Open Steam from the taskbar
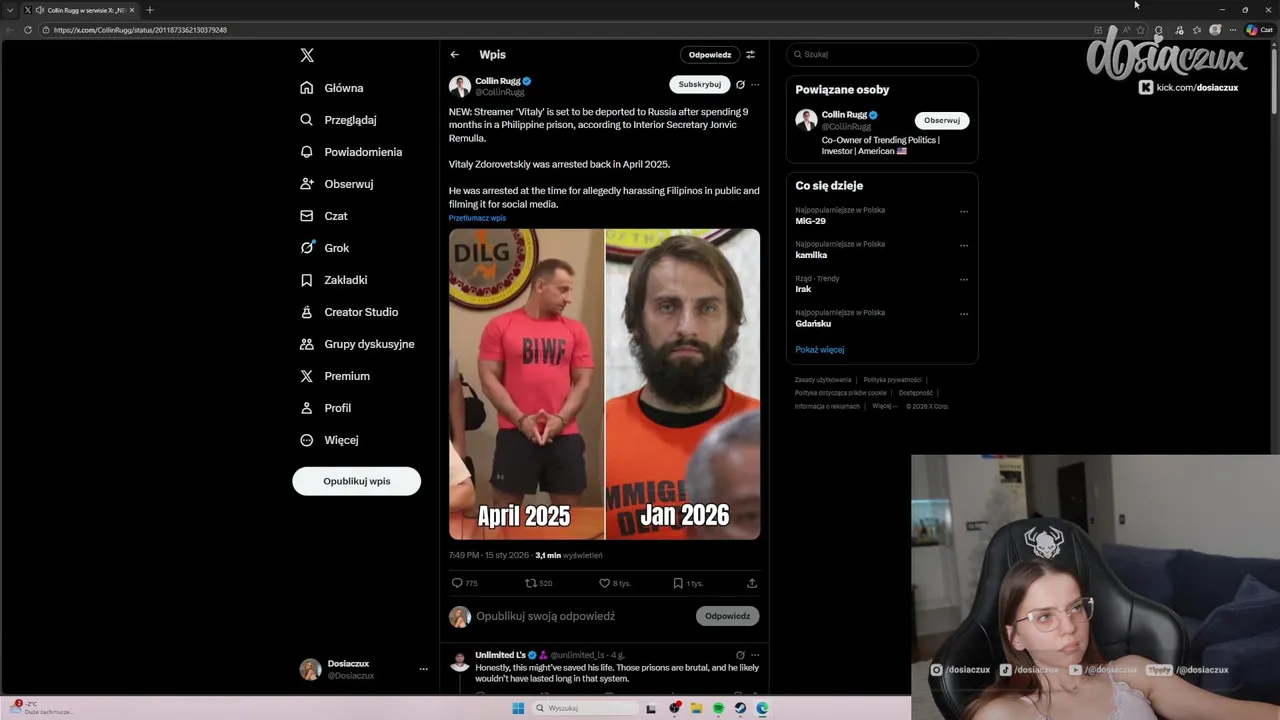 (741, 708)
